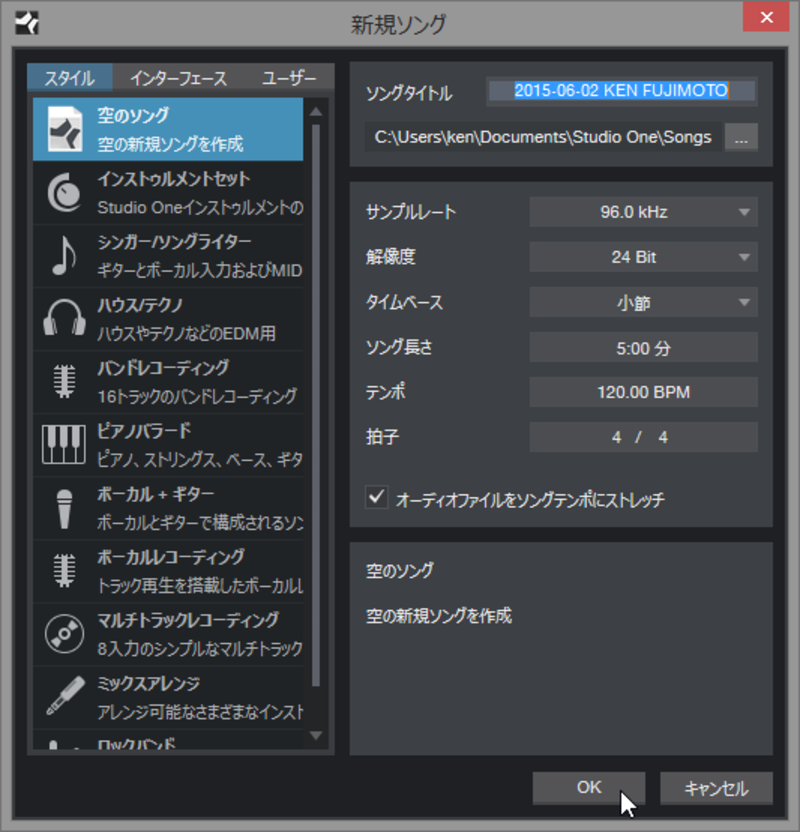This screenshot has width=800, height=832.
Task: Switch to the ユーザー tab
Action: coord(289,79)
